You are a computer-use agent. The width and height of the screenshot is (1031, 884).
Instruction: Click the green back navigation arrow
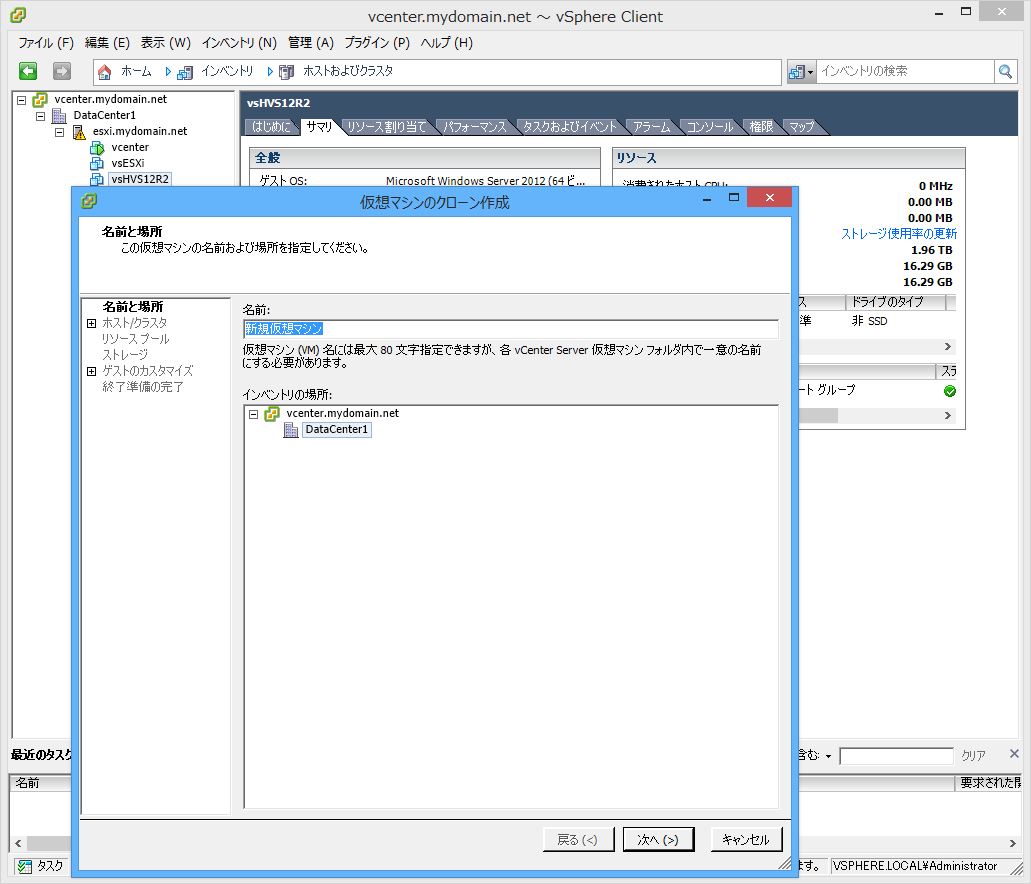[28, 71]
